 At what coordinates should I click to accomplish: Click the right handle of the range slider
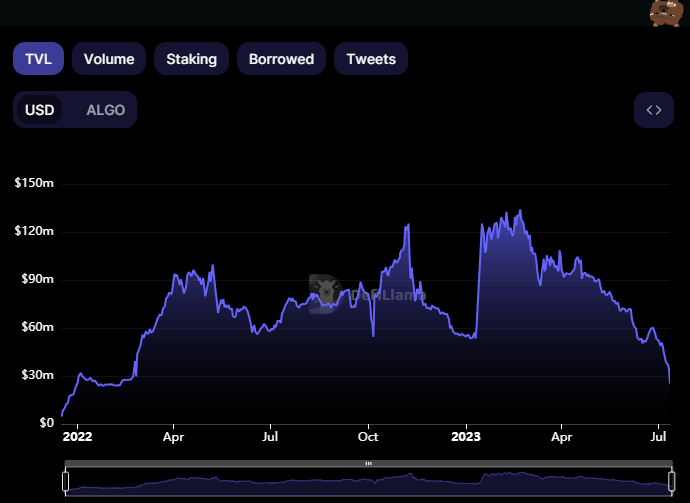tap(670, 481)
